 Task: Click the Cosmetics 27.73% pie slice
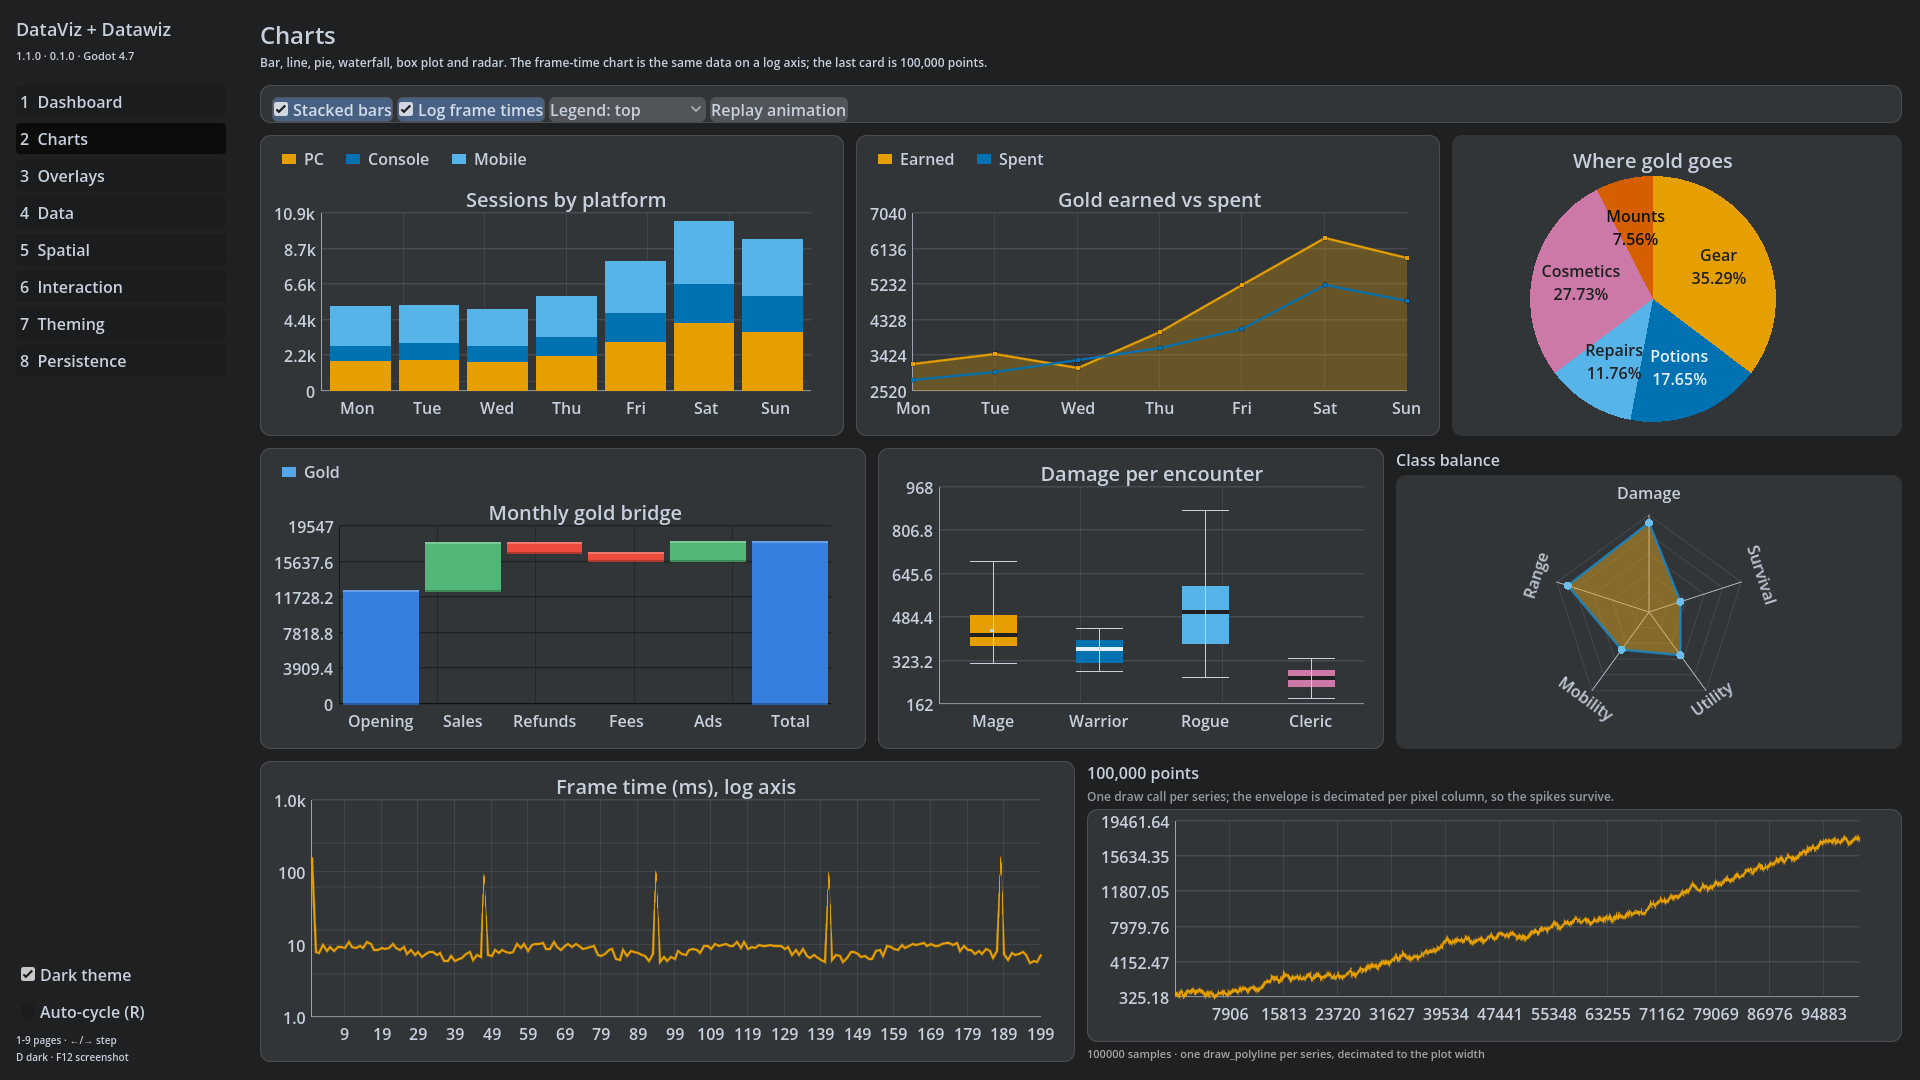(1581, 283)
